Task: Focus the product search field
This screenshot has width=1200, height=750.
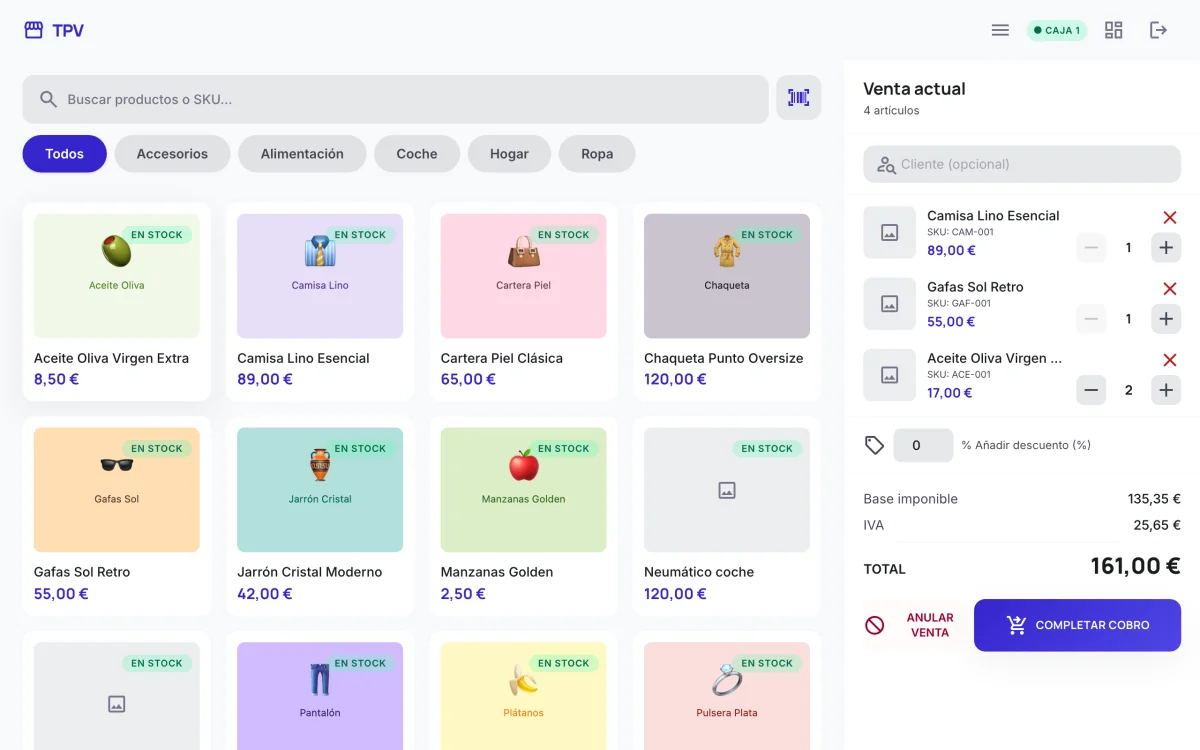Action: 395,99
